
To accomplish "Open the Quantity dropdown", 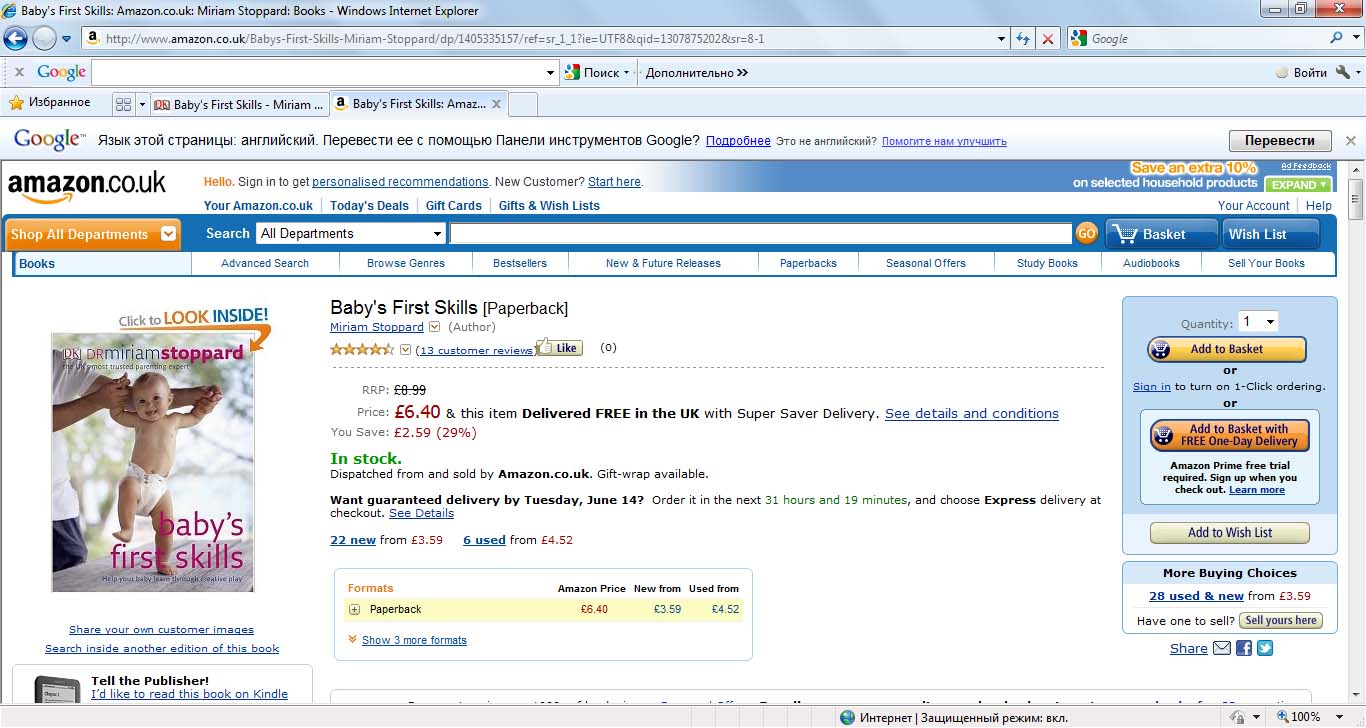I will [x=1259, y=322].
